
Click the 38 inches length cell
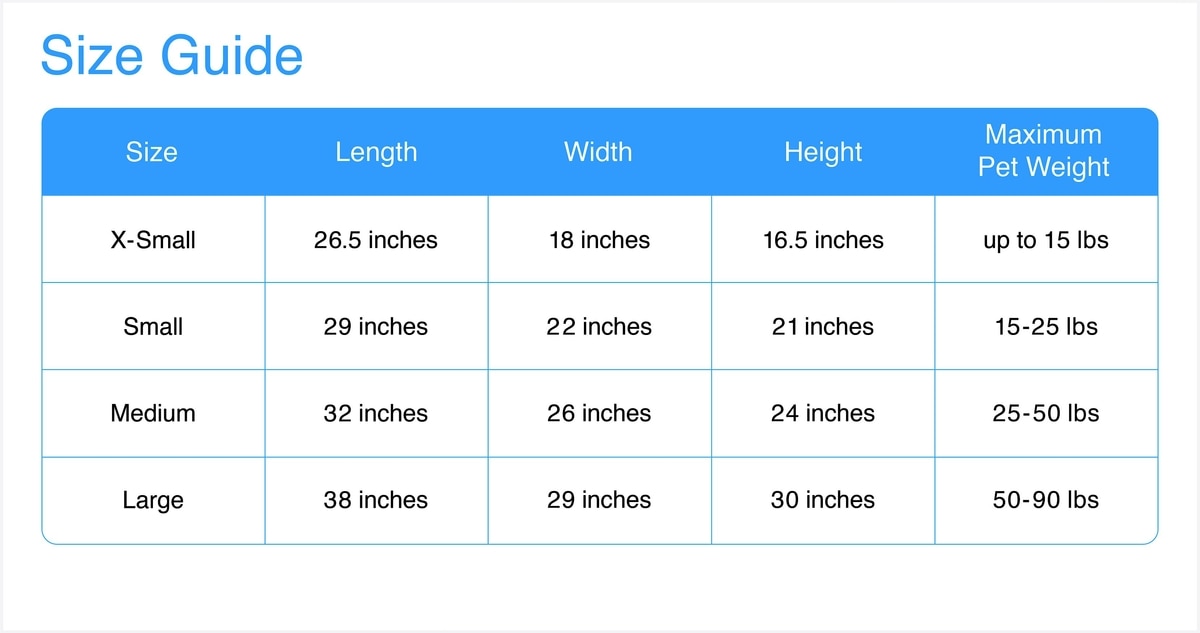coord(376,500)
